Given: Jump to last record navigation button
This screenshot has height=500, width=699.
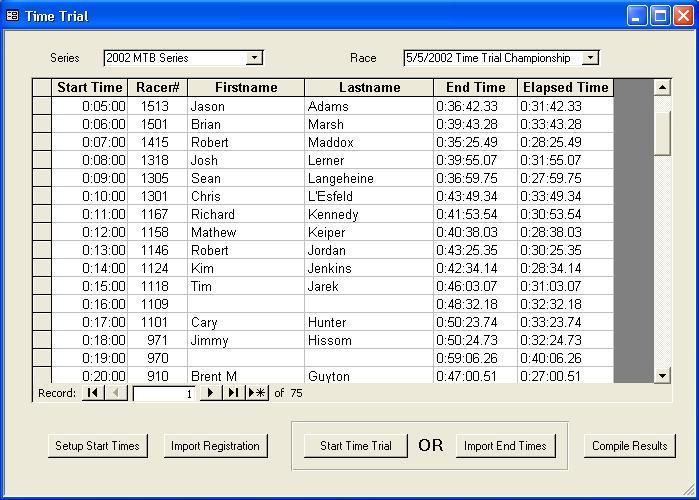Looking at the screenshot, I should point(232,393).
